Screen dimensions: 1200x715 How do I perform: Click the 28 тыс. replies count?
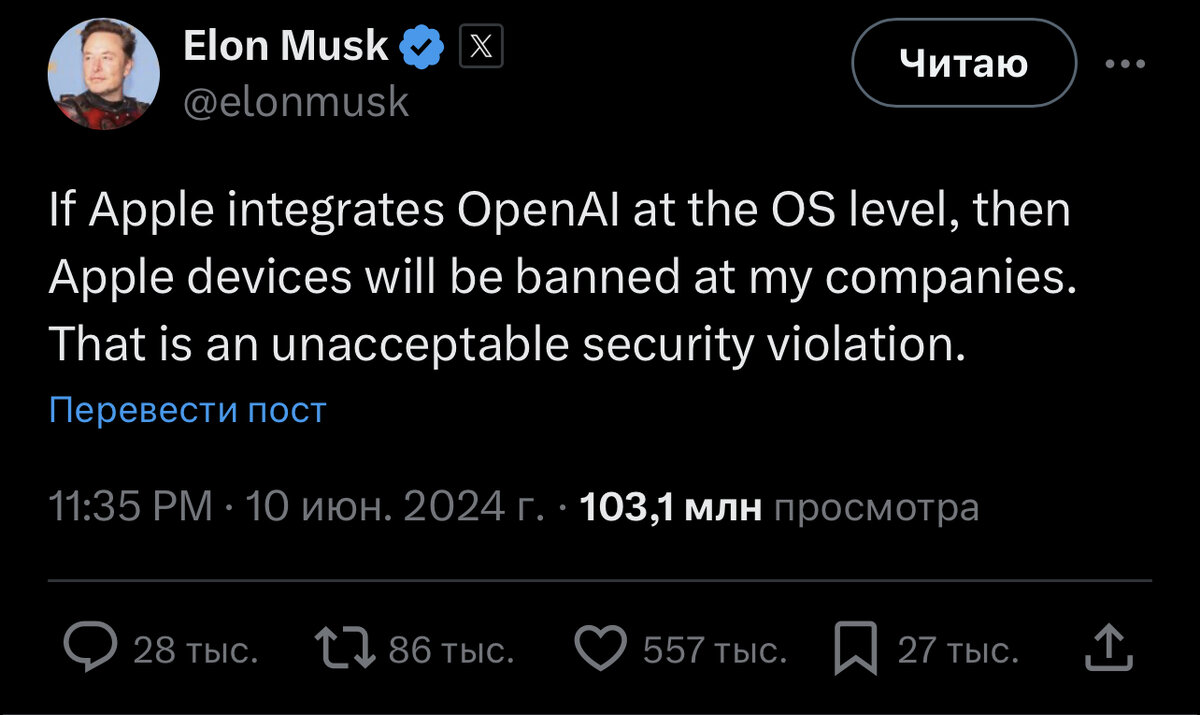click(x=196, y=652)
